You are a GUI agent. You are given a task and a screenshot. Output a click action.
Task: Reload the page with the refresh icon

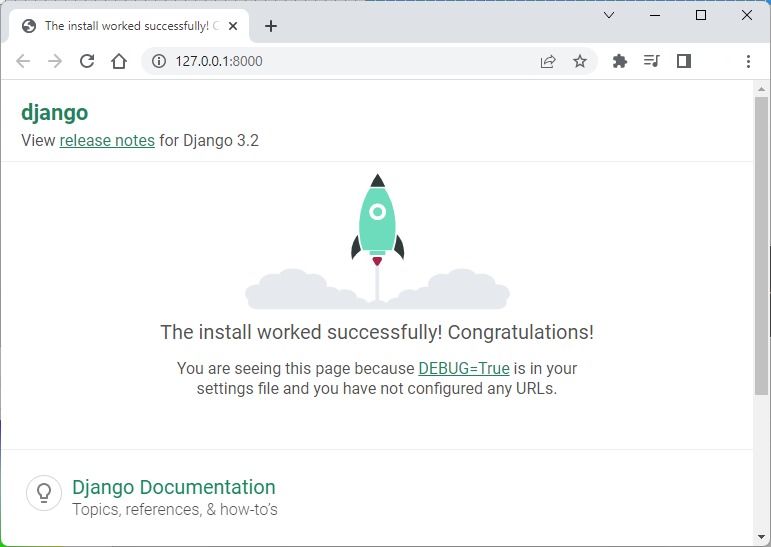pyautogui.click(x=87, y=61)
